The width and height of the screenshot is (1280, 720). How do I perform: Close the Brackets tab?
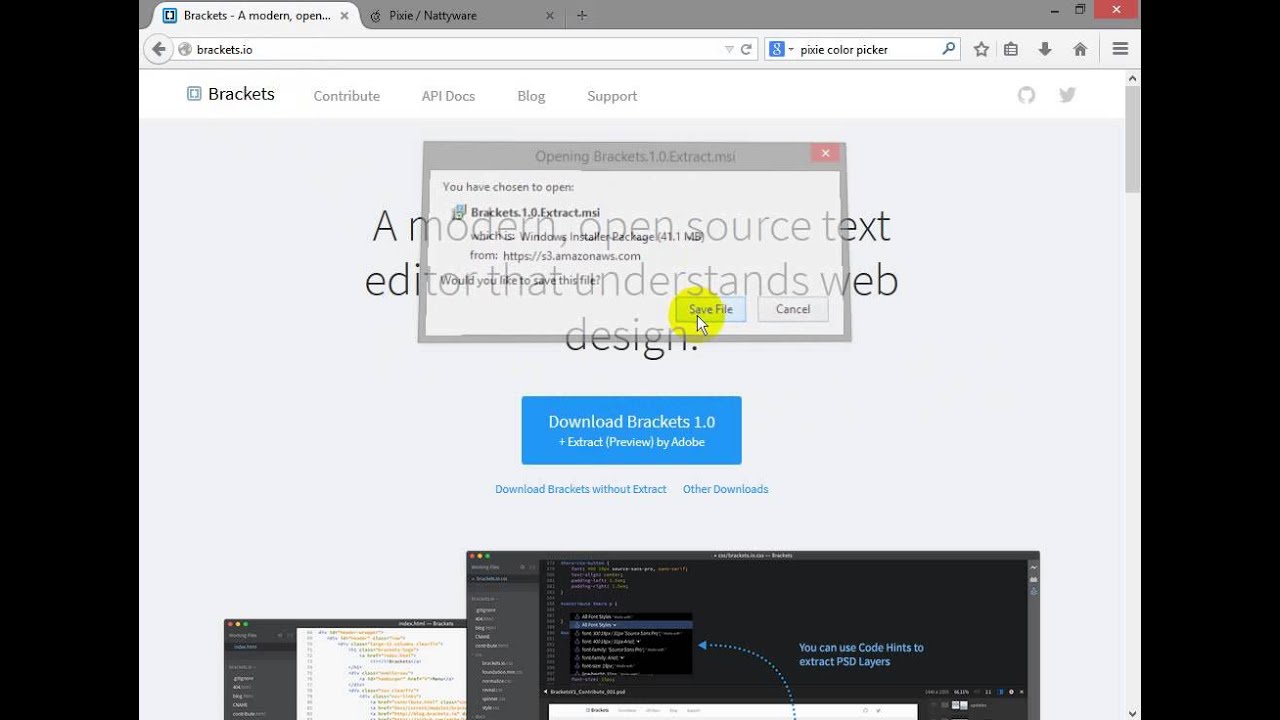pos(345,16)
